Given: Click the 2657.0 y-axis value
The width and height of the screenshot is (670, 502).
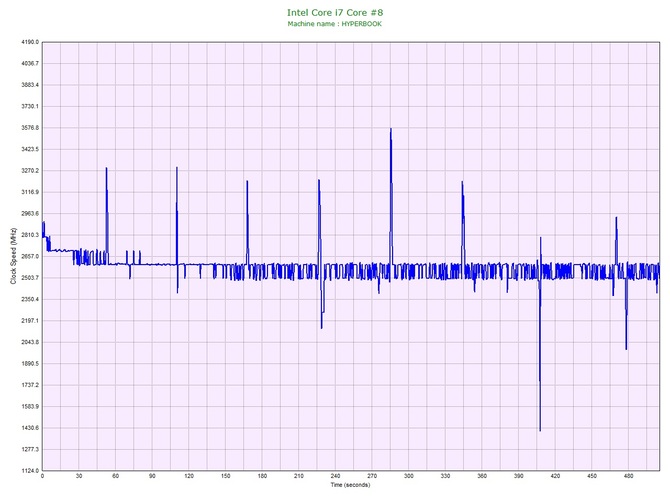Looking at the screenshot, I should point(30,256).
